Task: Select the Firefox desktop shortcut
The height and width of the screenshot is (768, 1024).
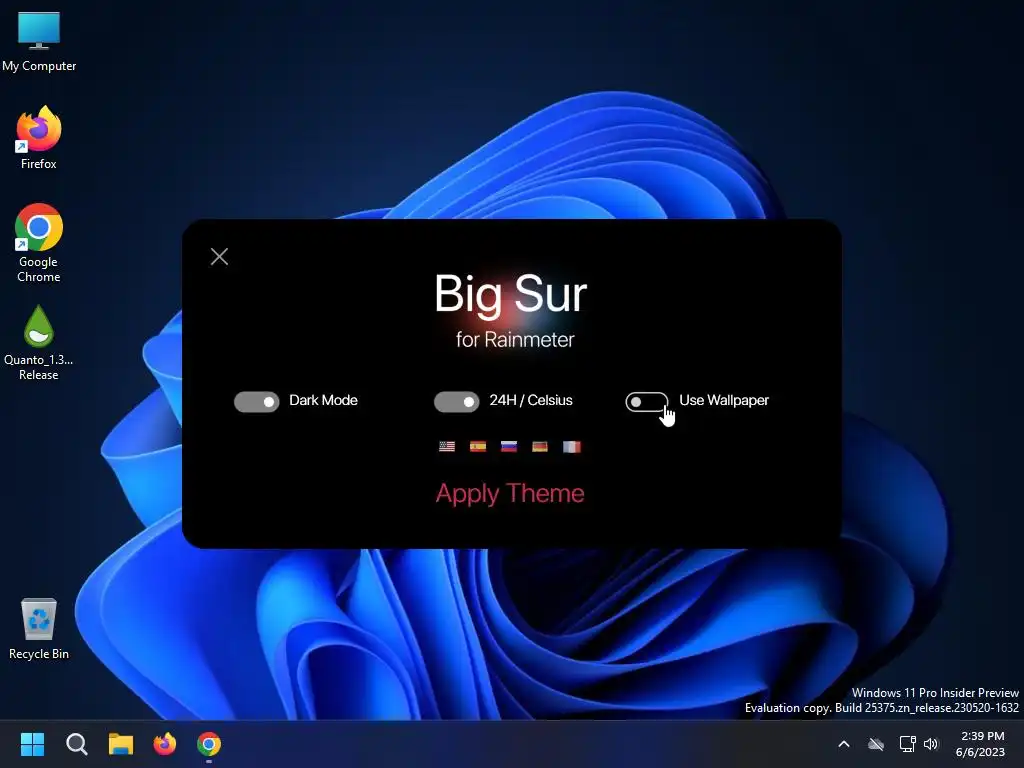Action: coord(39,138)
